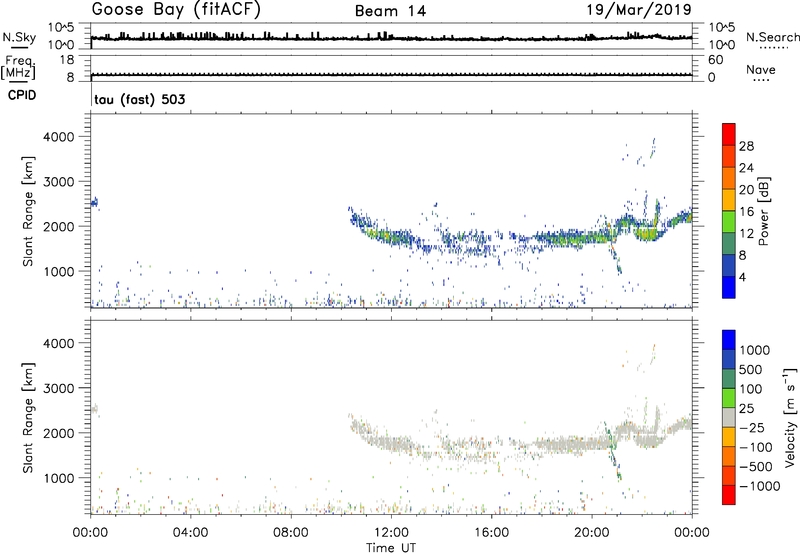The height and width of the screenshot is (554, 800).
Task: Click the 'Time UT' axis label
Action: click(x=391, y=548)
